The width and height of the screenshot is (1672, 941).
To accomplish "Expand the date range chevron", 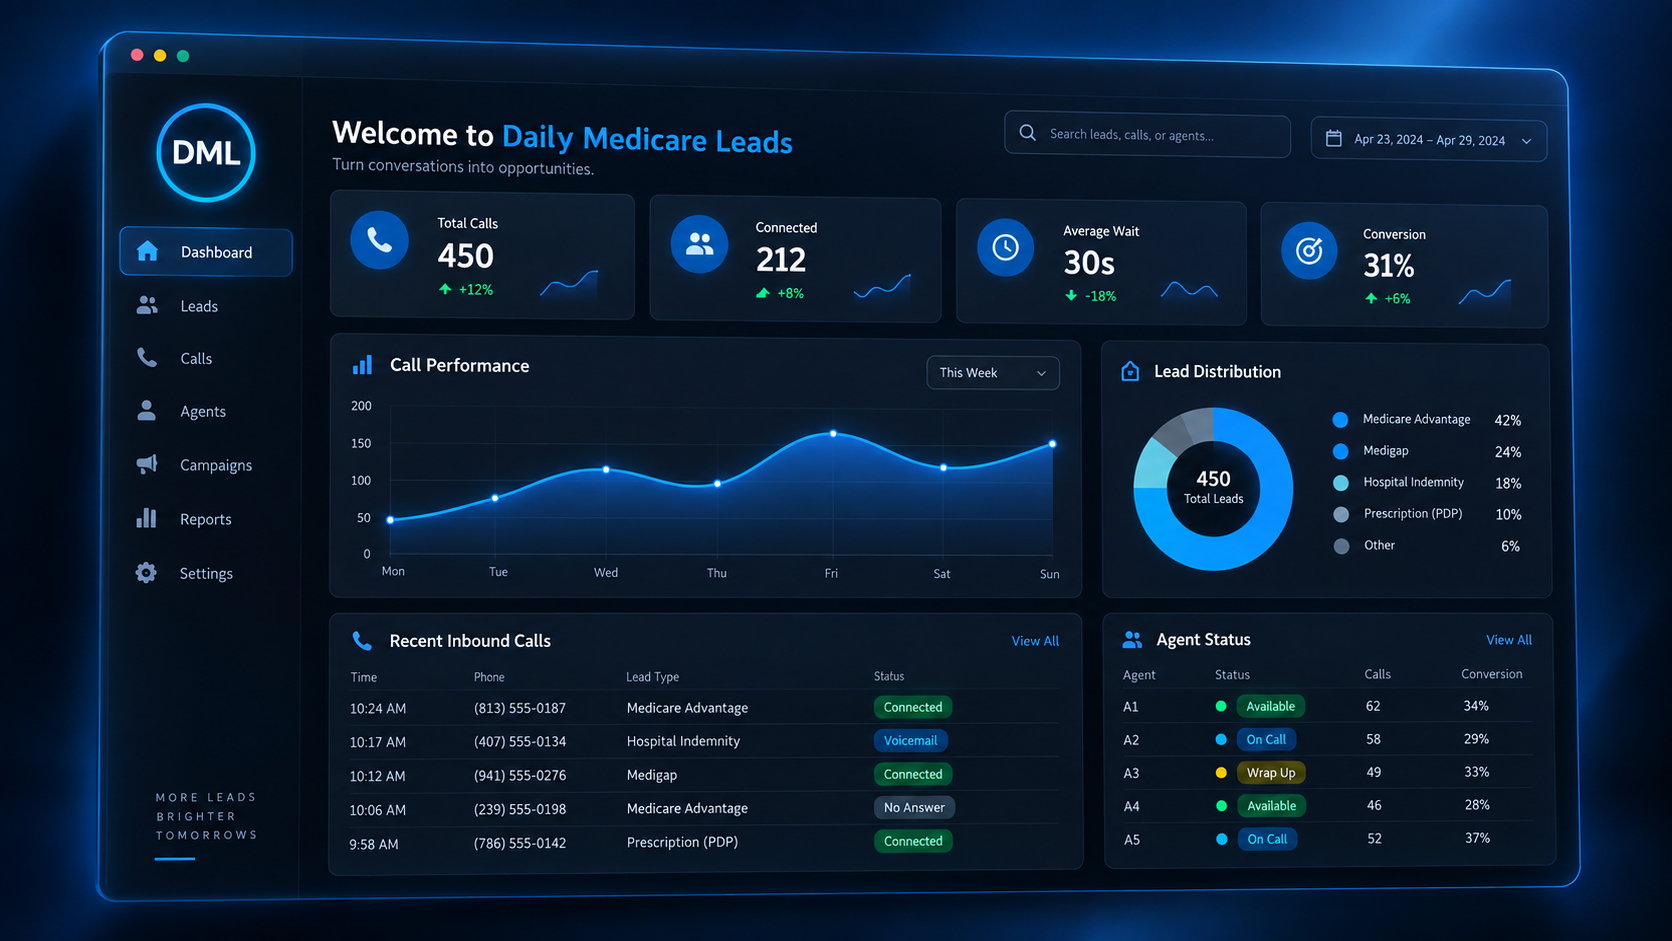I will [1527, 141].
